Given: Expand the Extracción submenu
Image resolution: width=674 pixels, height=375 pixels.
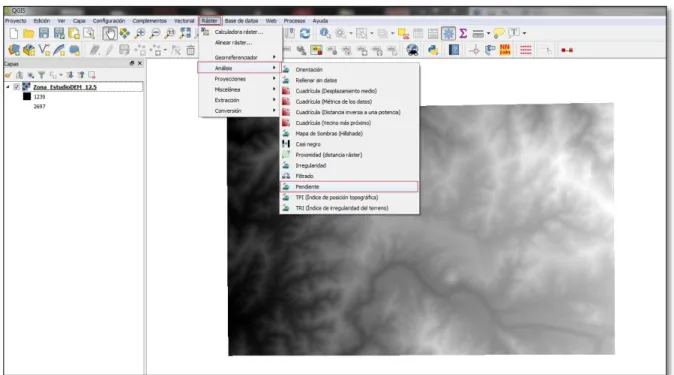Looking at the screenshot, I should point(240,100).
